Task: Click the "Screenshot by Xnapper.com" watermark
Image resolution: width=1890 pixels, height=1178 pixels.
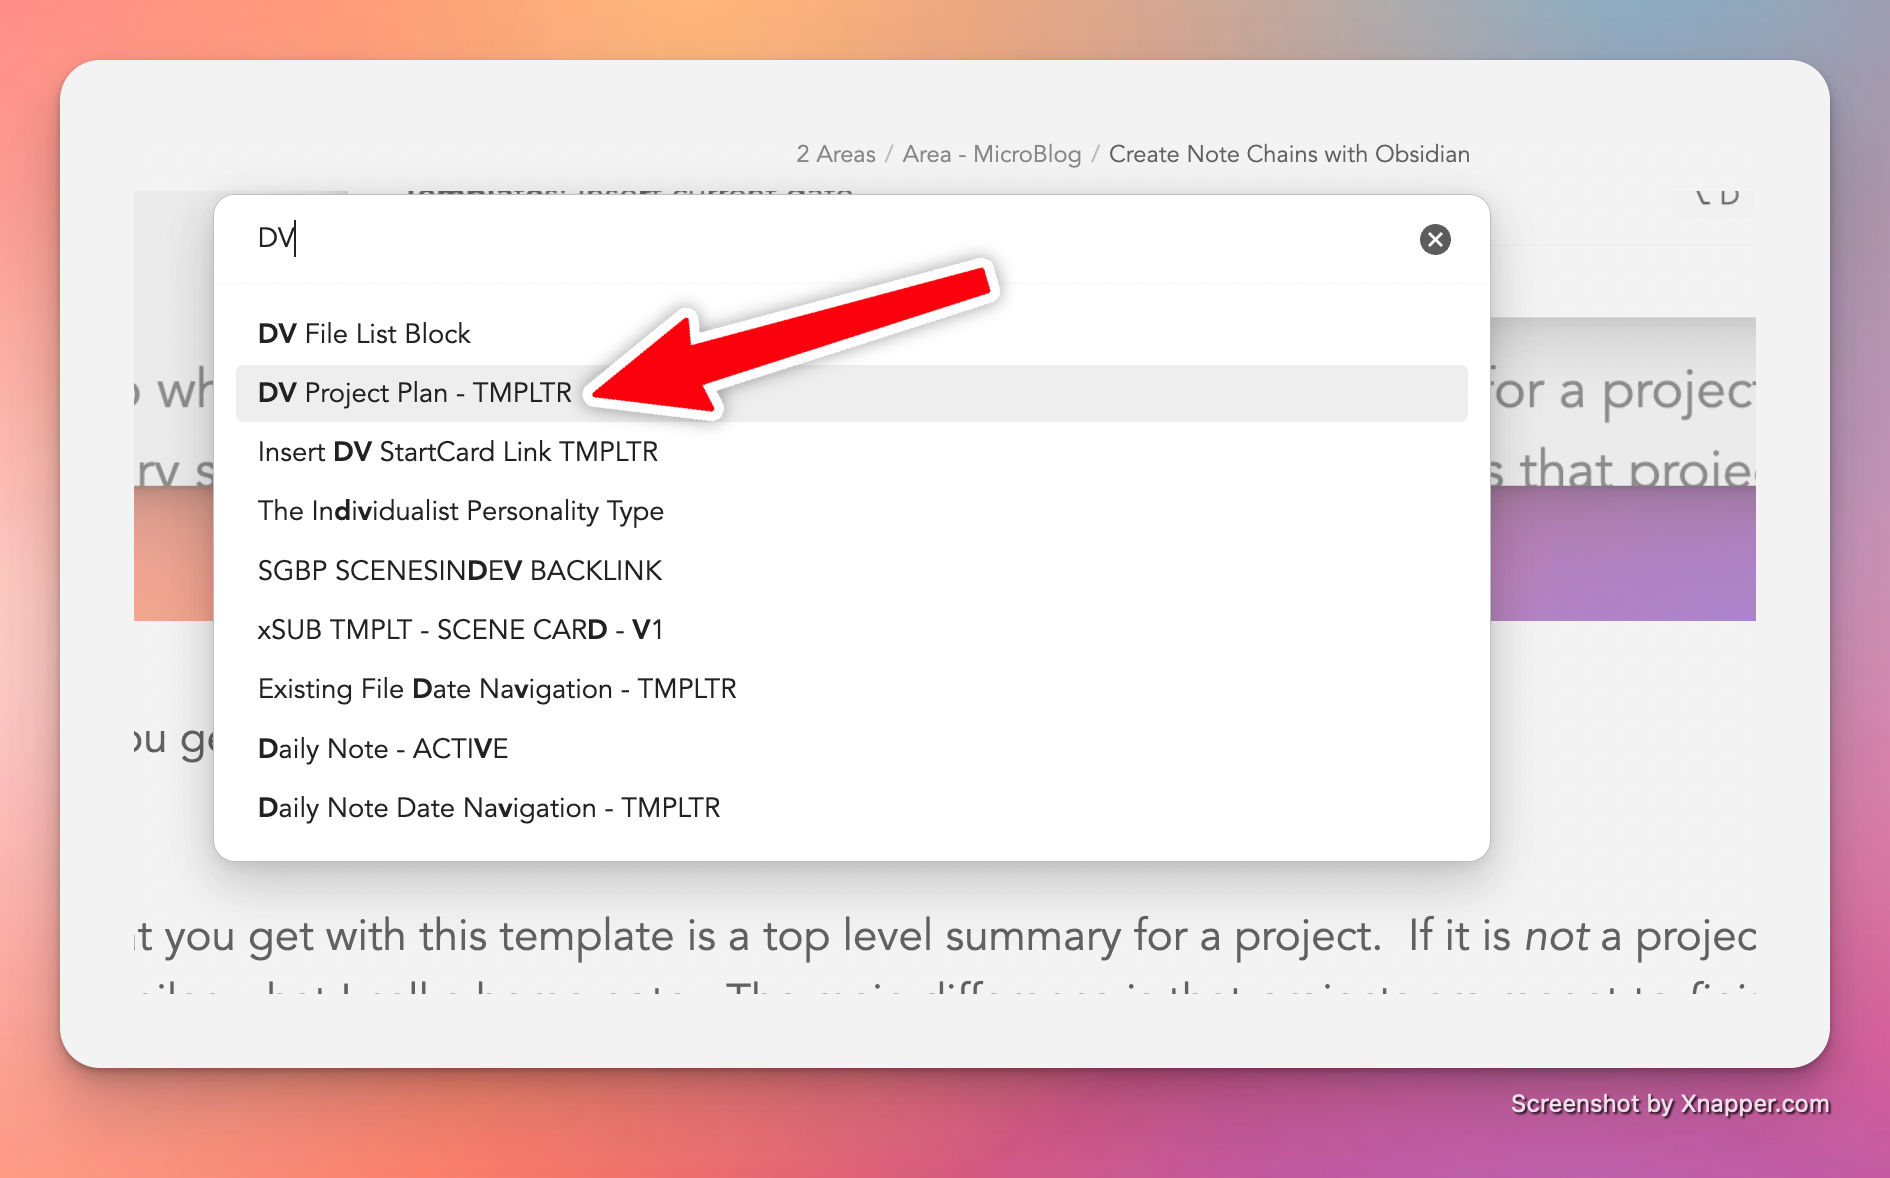Action: tap(1669, 1104)
